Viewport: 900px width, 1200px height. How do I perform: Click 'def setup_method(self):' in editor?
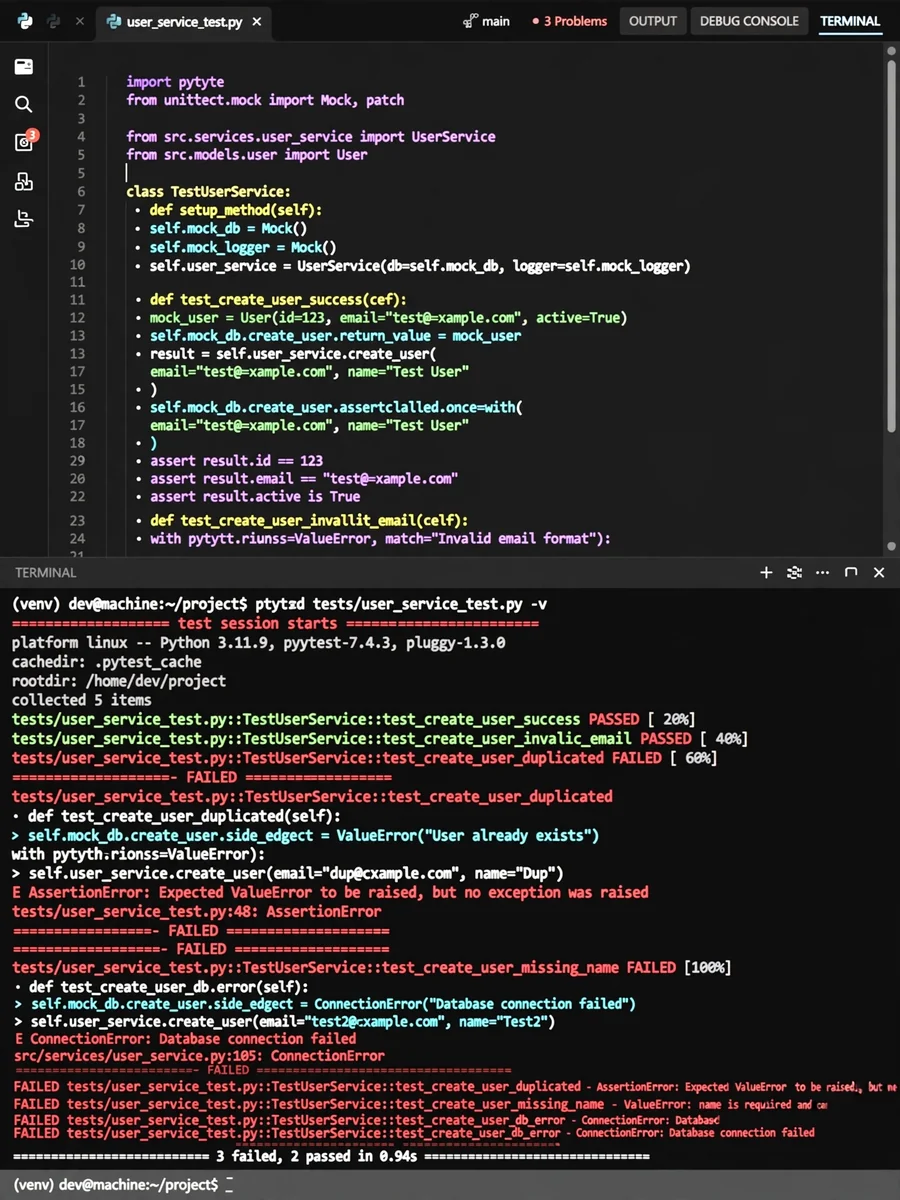(236, 210)
